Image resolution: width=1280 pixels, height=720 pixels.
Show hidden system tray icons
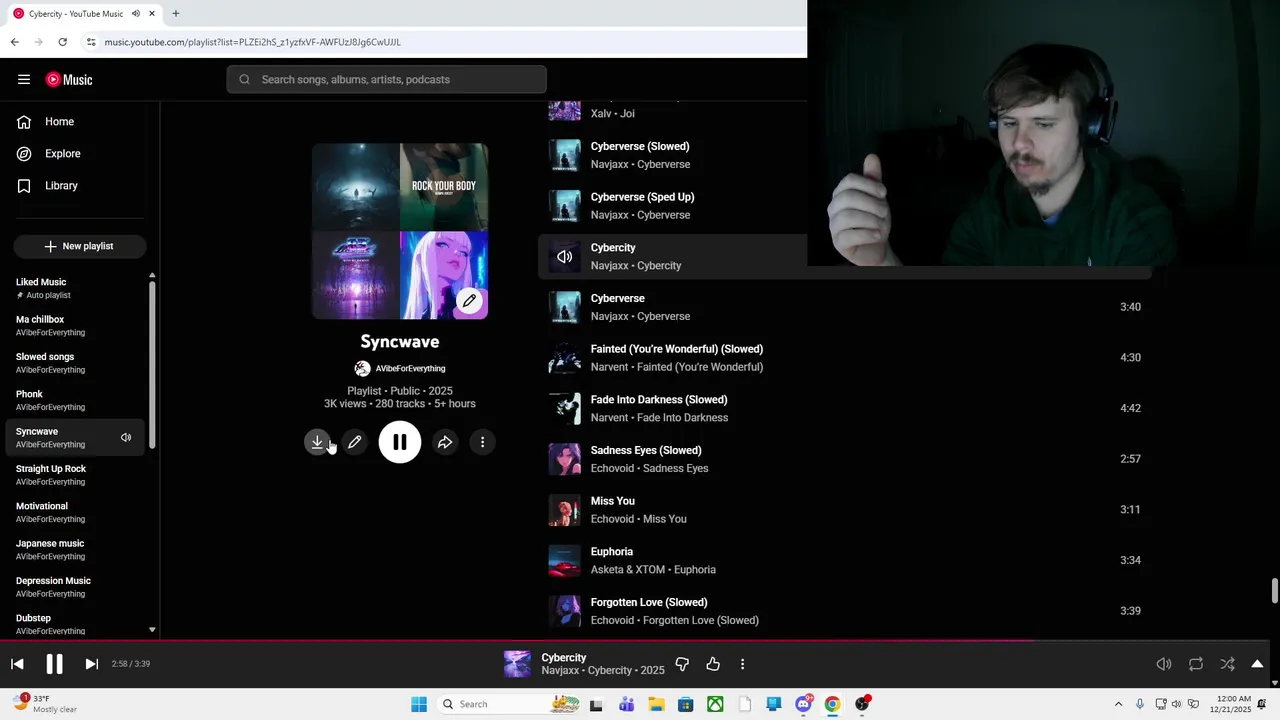(x=1118, y=704)
